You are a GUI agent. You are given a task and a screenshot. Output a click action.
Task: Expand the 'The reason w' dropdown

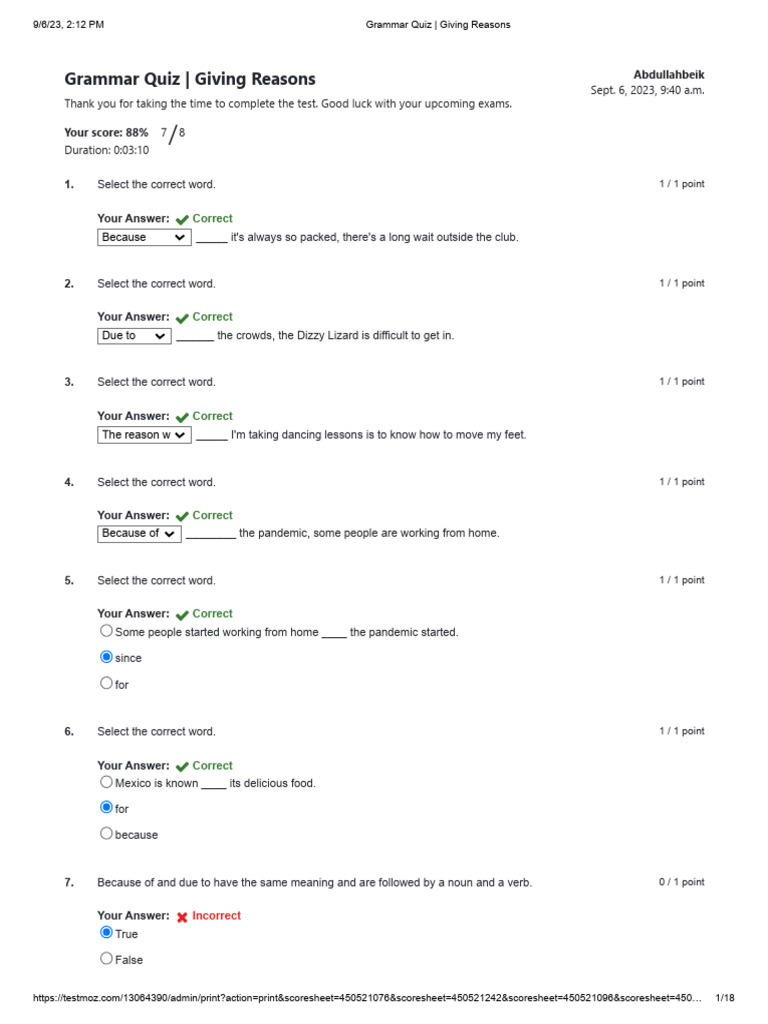pyautogui.click(x=144, y=435)
